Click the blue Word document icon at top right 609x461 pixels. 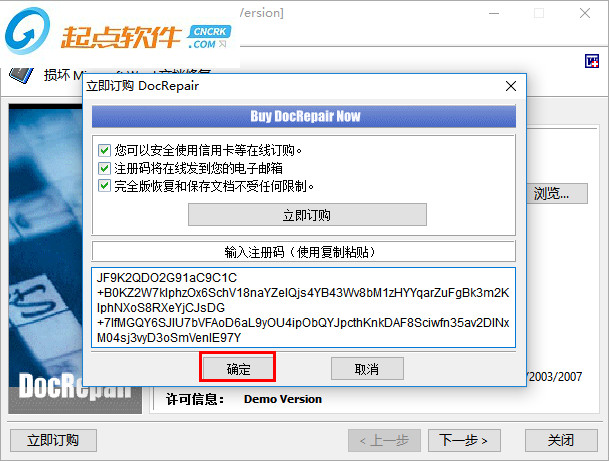click(592, 61)
